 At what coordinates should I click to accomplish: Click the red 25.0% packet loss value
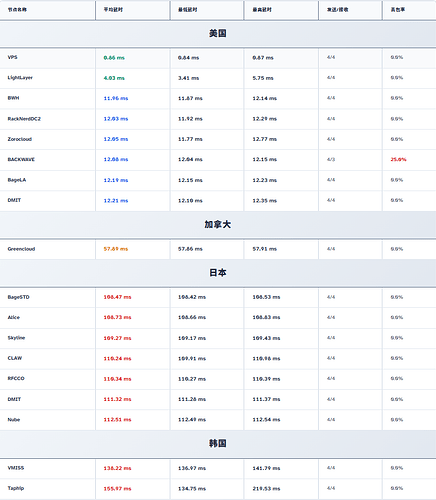tap(398, 160)
